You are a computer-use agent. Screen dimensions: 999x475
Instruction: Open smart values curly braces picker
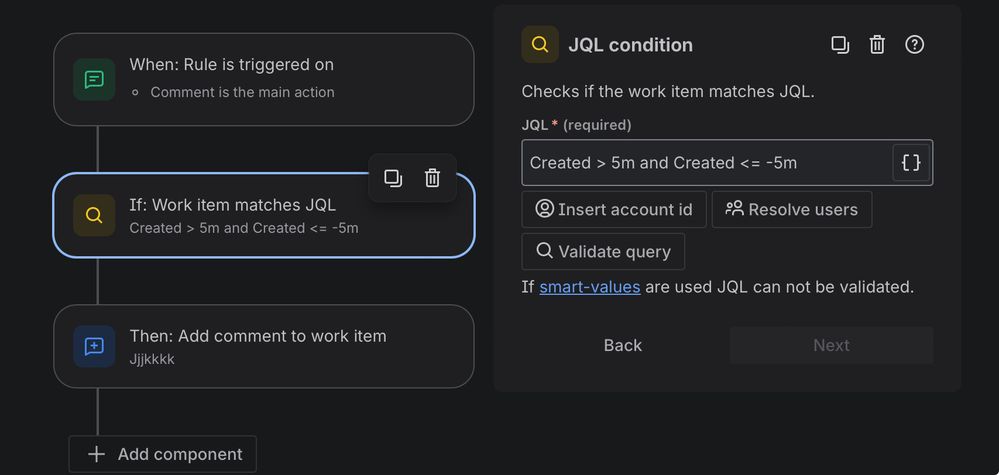pos(911,163)
